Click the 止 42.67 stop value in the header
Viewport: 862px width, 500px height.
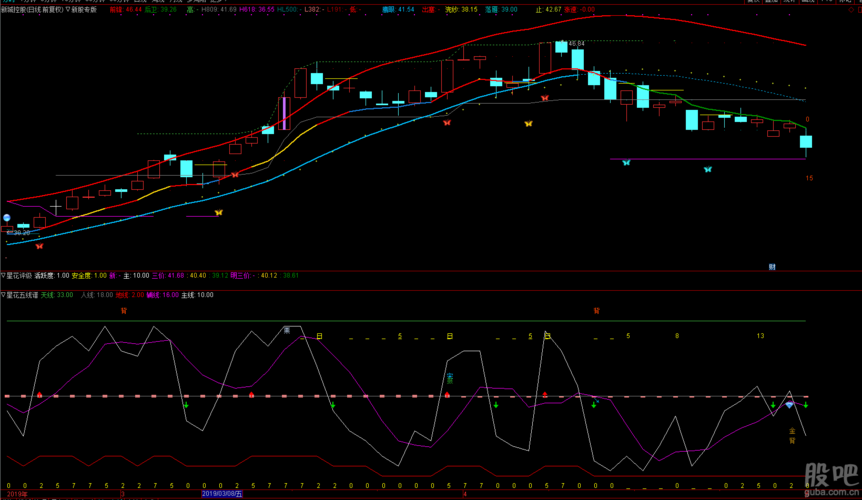[x=549, y=9]
